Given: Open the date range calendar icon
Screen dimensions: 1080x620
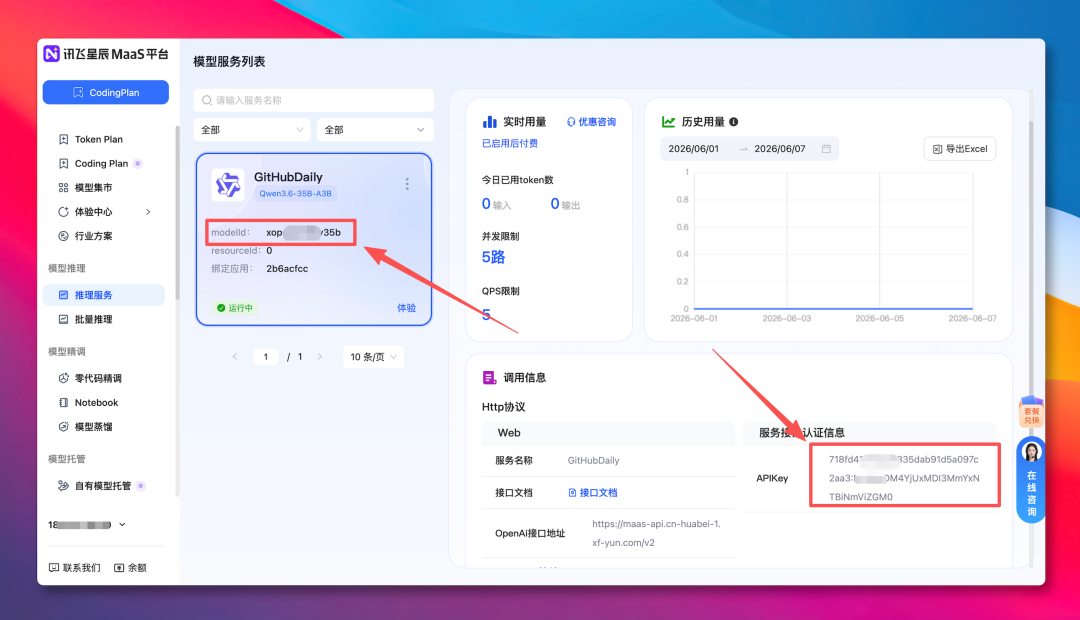Looking at the screenshot, I should [827, 149].
